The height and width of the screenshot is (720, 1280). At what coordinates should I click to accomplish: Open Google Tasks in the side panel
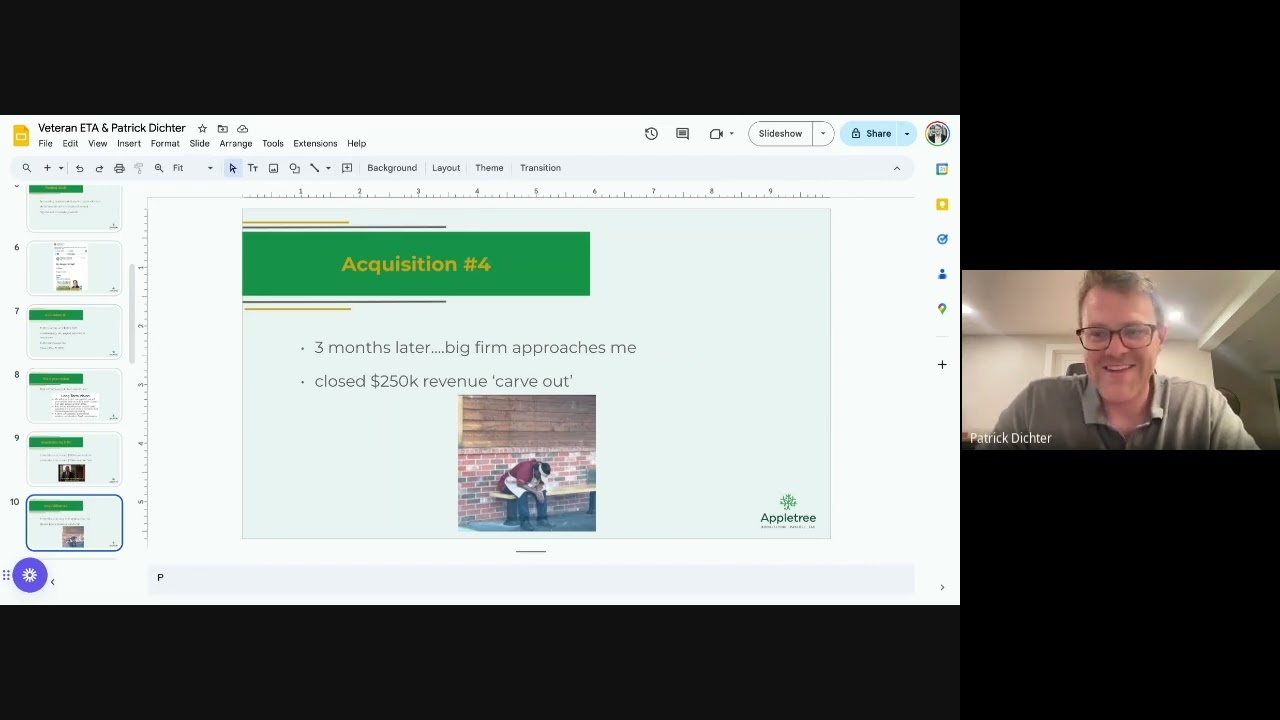pyautogui.click(x=942, y=239)
